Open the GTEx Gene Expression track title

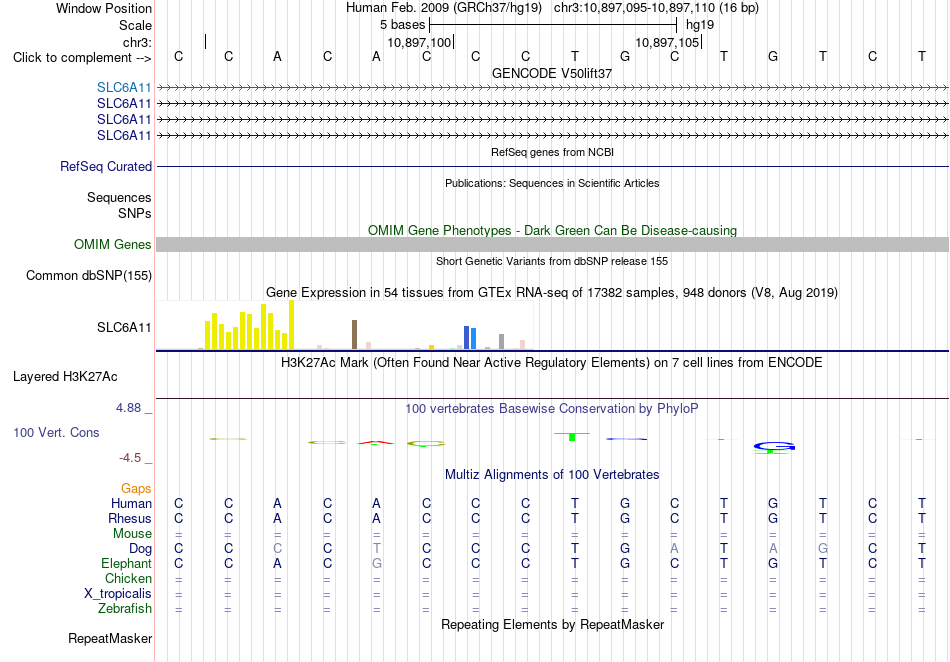[x=552, y=293]
